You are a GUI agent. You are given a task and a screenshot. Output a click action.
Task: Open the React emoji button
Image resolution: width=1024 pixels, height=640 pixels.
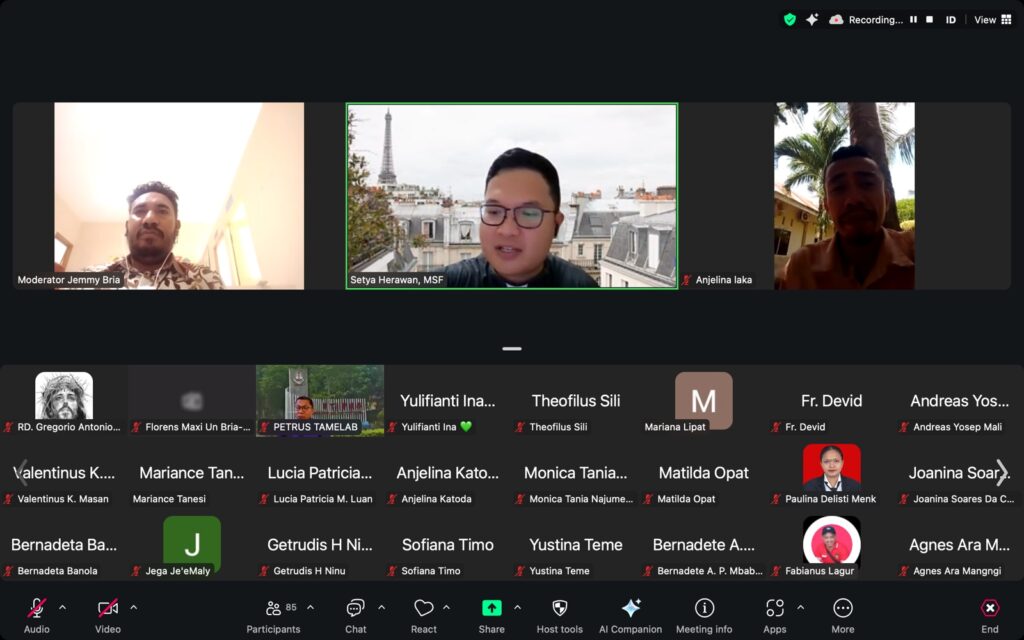click(x=423, y=609)
